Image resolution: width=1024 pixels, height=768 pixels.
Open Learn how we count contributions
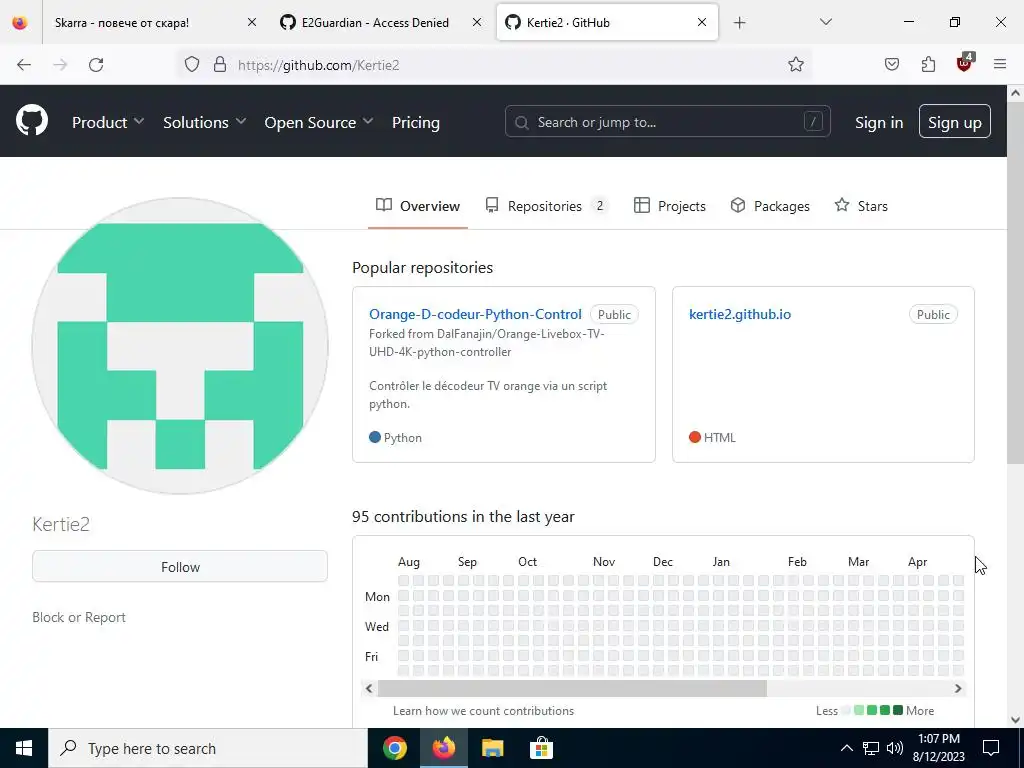(483, 711)
